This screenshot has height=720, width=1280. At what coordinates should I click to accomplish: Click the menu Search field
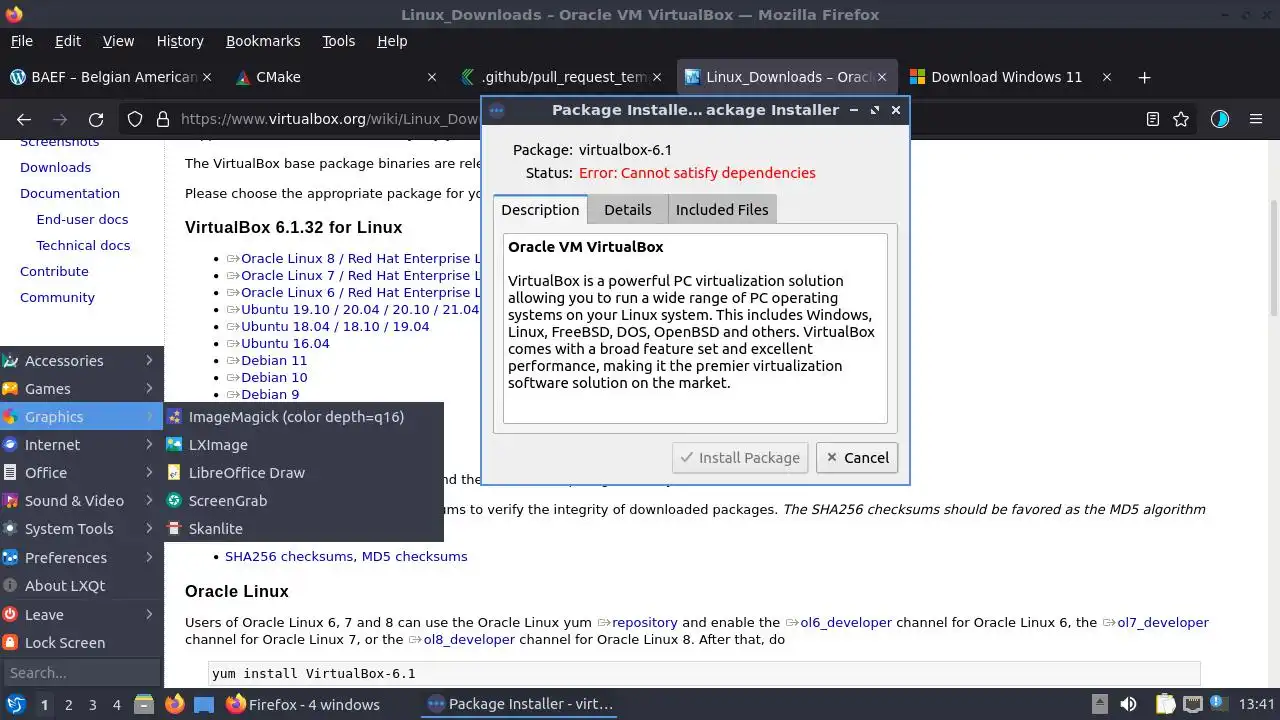80,673
